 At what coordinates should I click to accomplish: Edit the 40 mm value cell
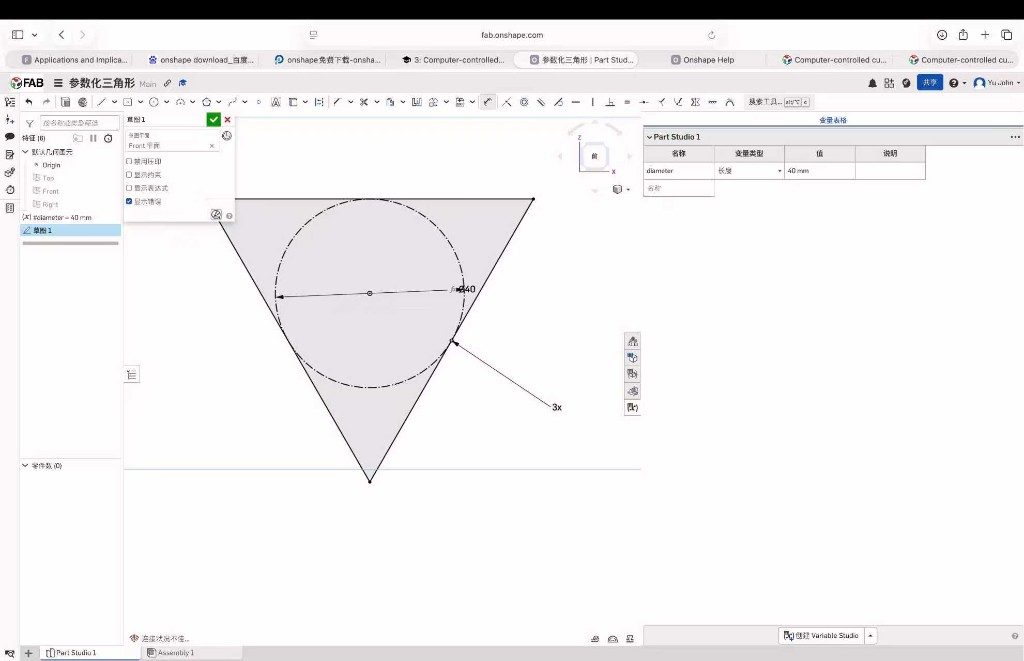click(x=820, y=170)
